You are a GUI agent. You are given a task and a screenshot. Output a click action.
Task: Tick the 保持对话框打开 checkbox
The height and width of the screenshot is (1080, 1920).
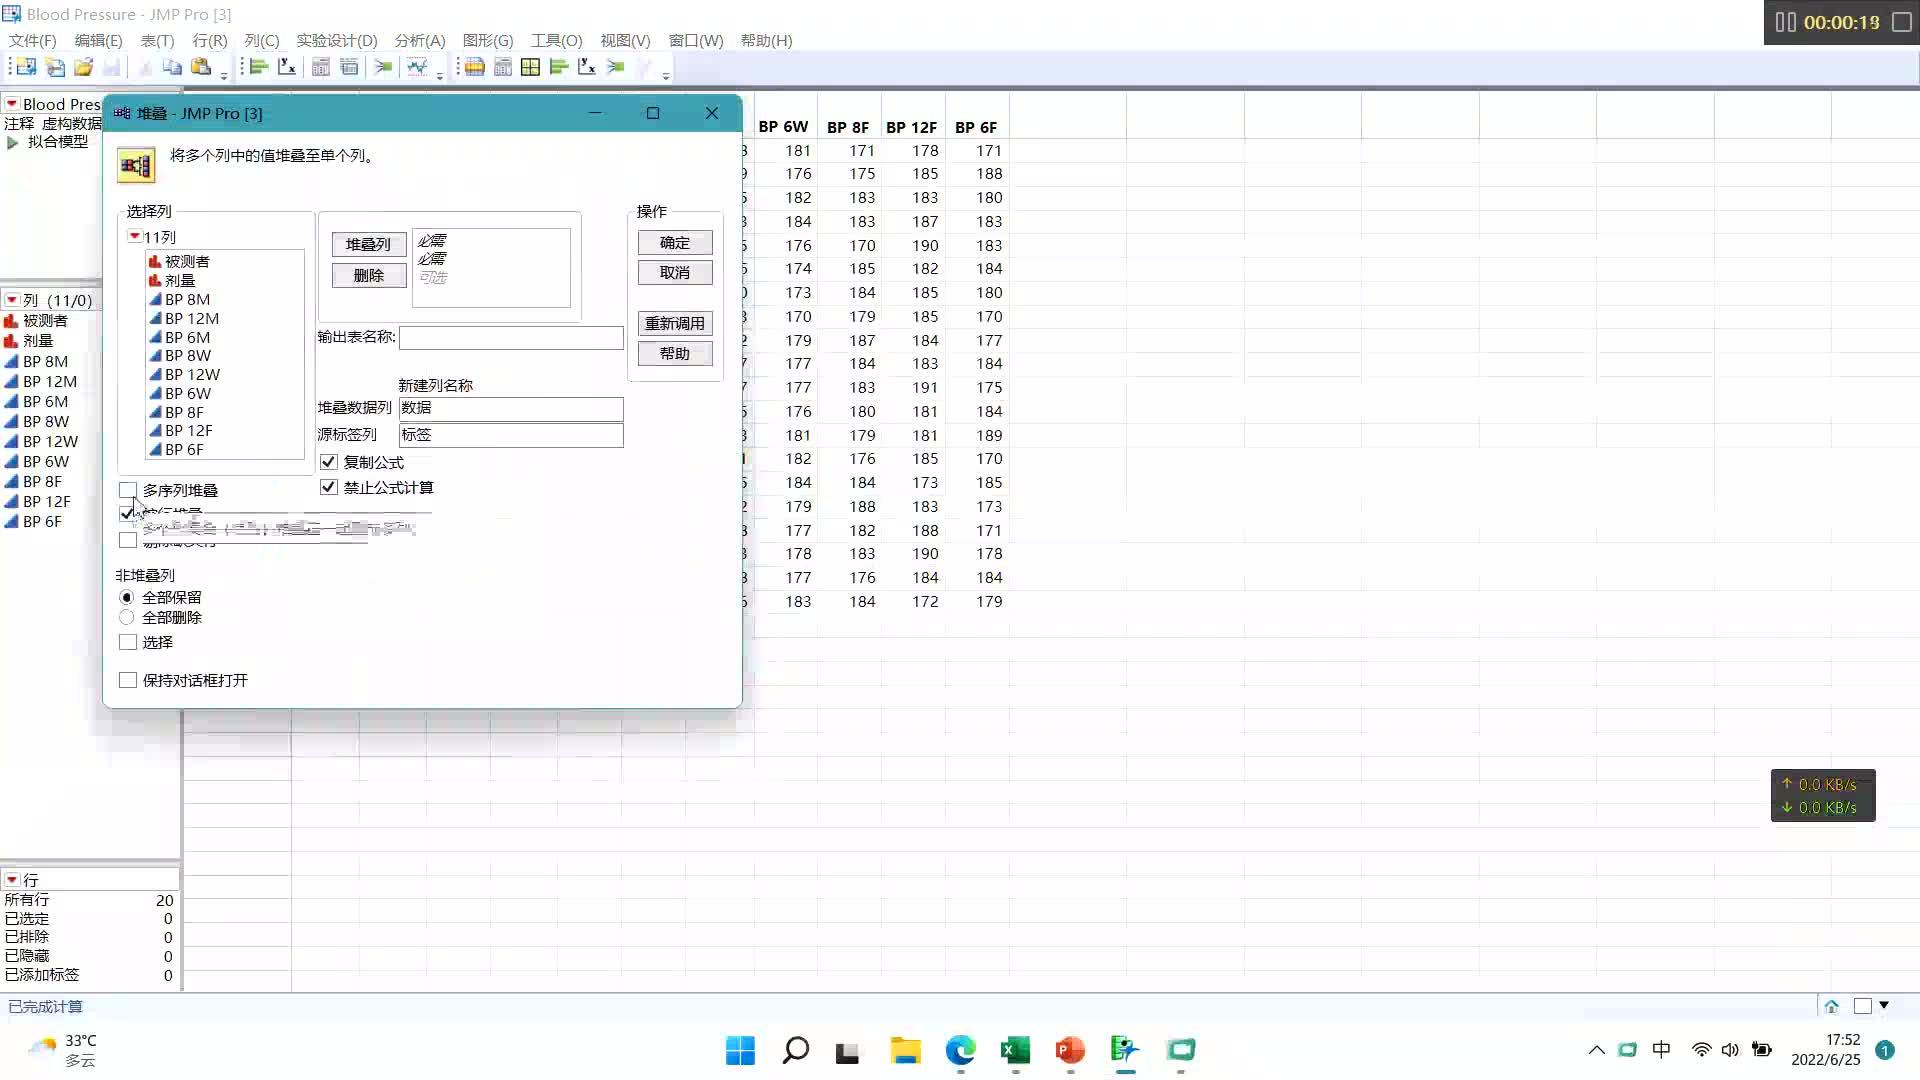(128, 680)
